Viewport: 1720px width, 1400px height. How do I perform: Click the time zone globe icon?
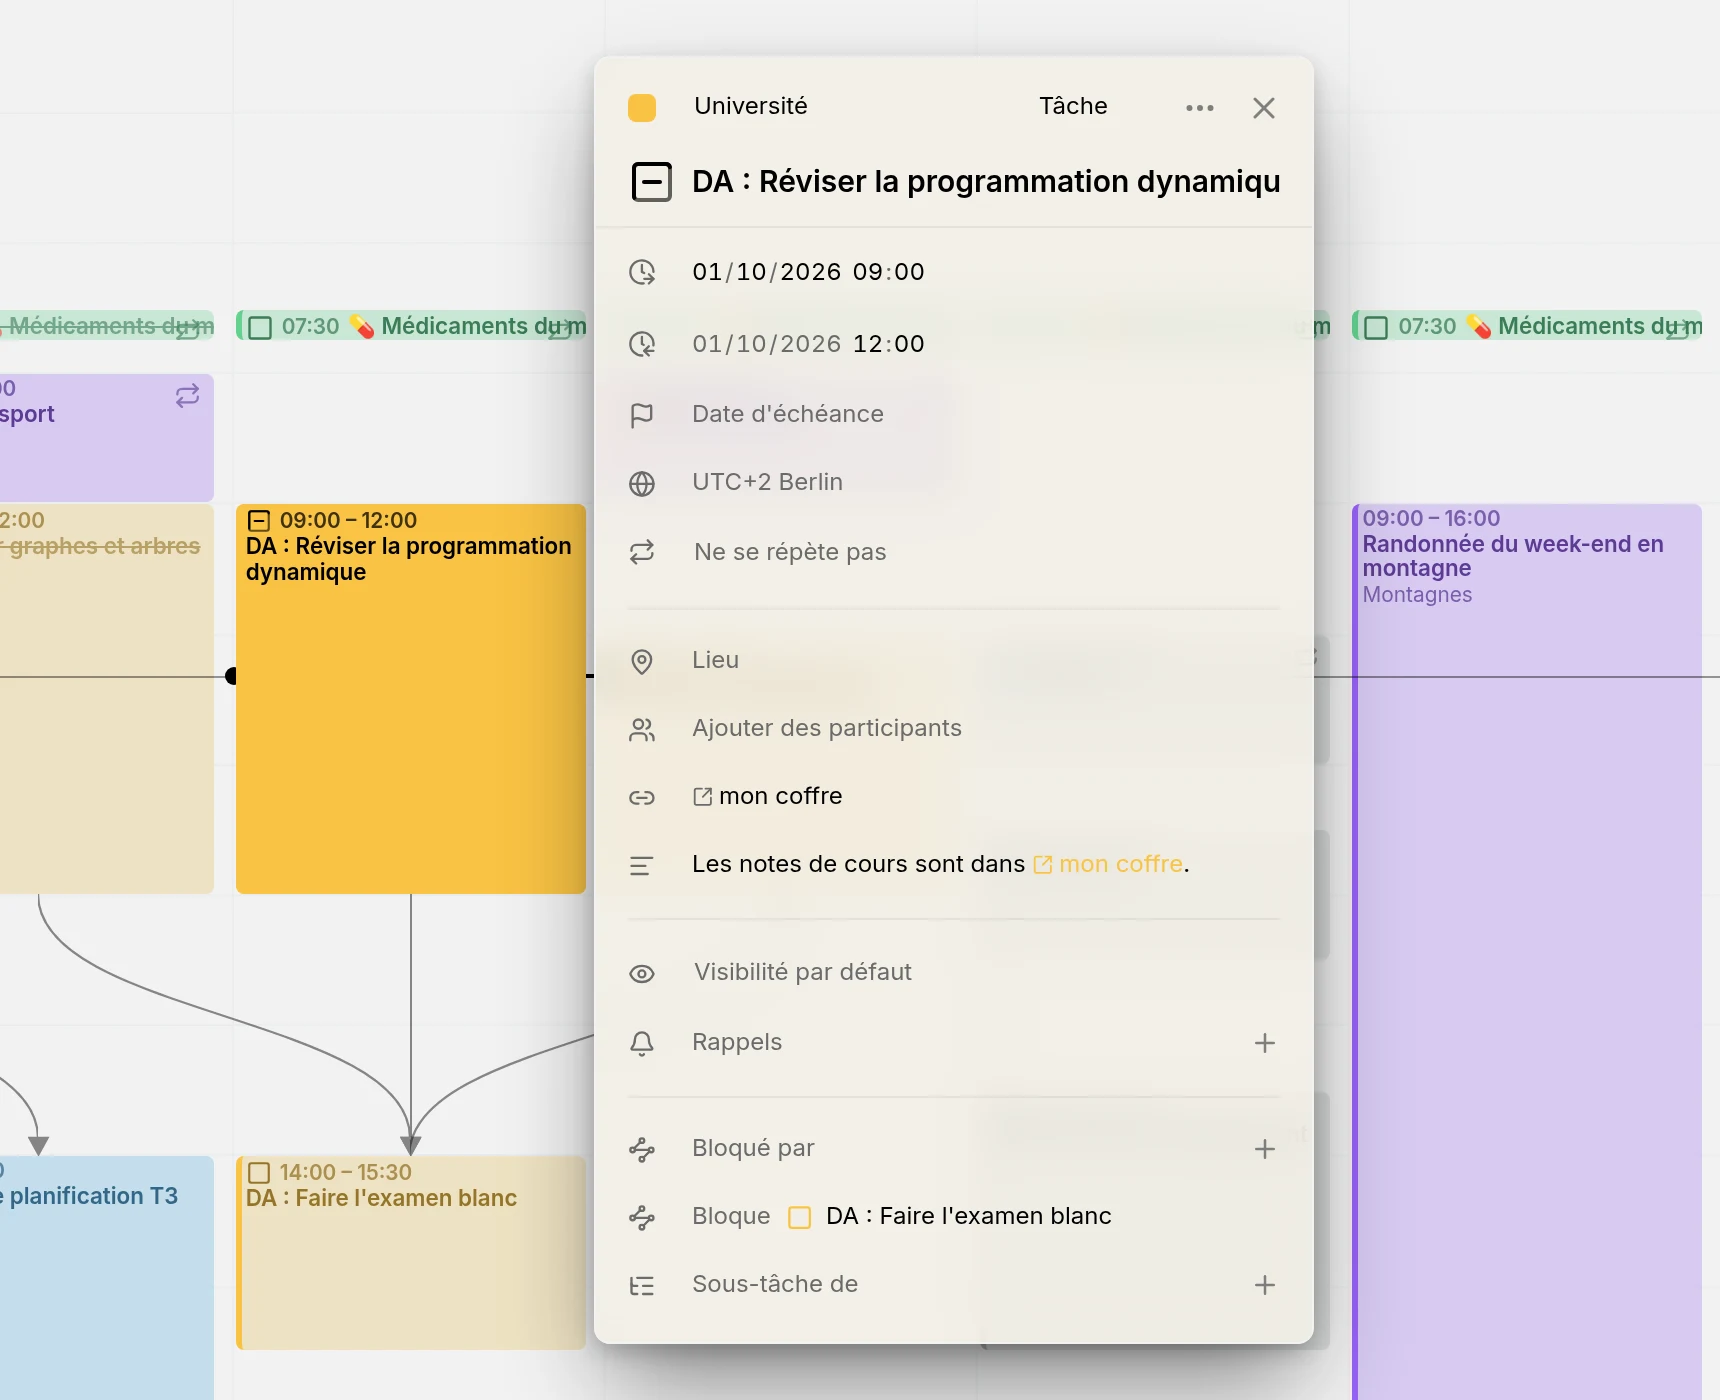pos(642,483)
